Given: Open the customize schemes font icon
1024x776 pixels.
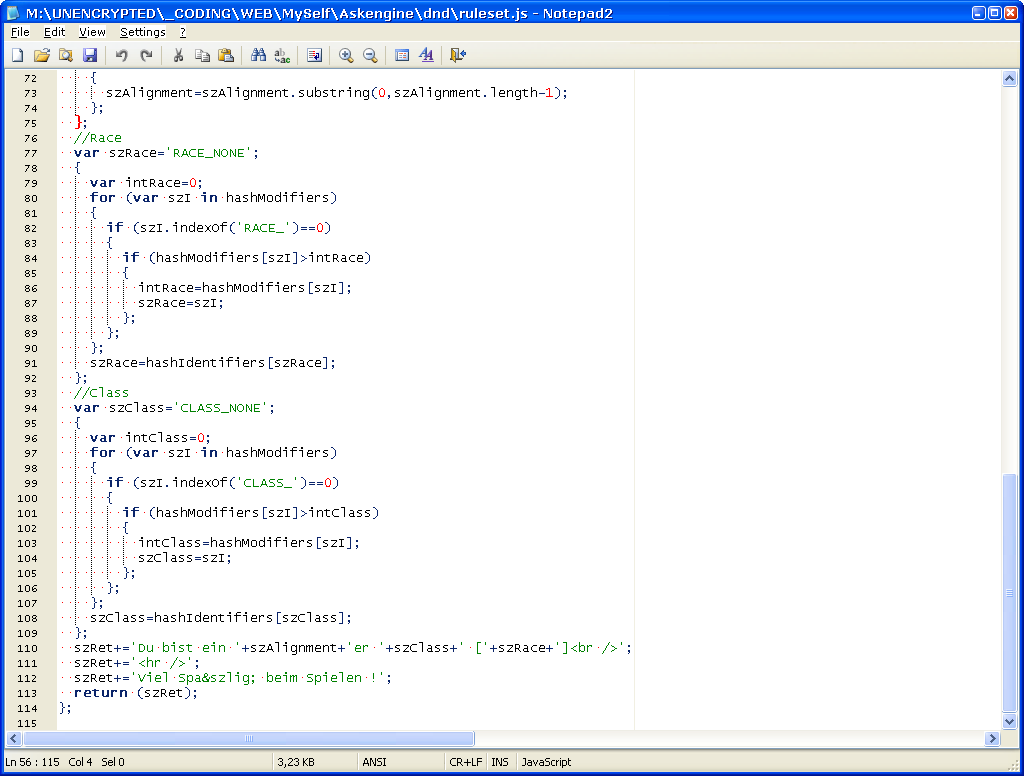Looking at the screenshot, I should click(x=426, y=56).
